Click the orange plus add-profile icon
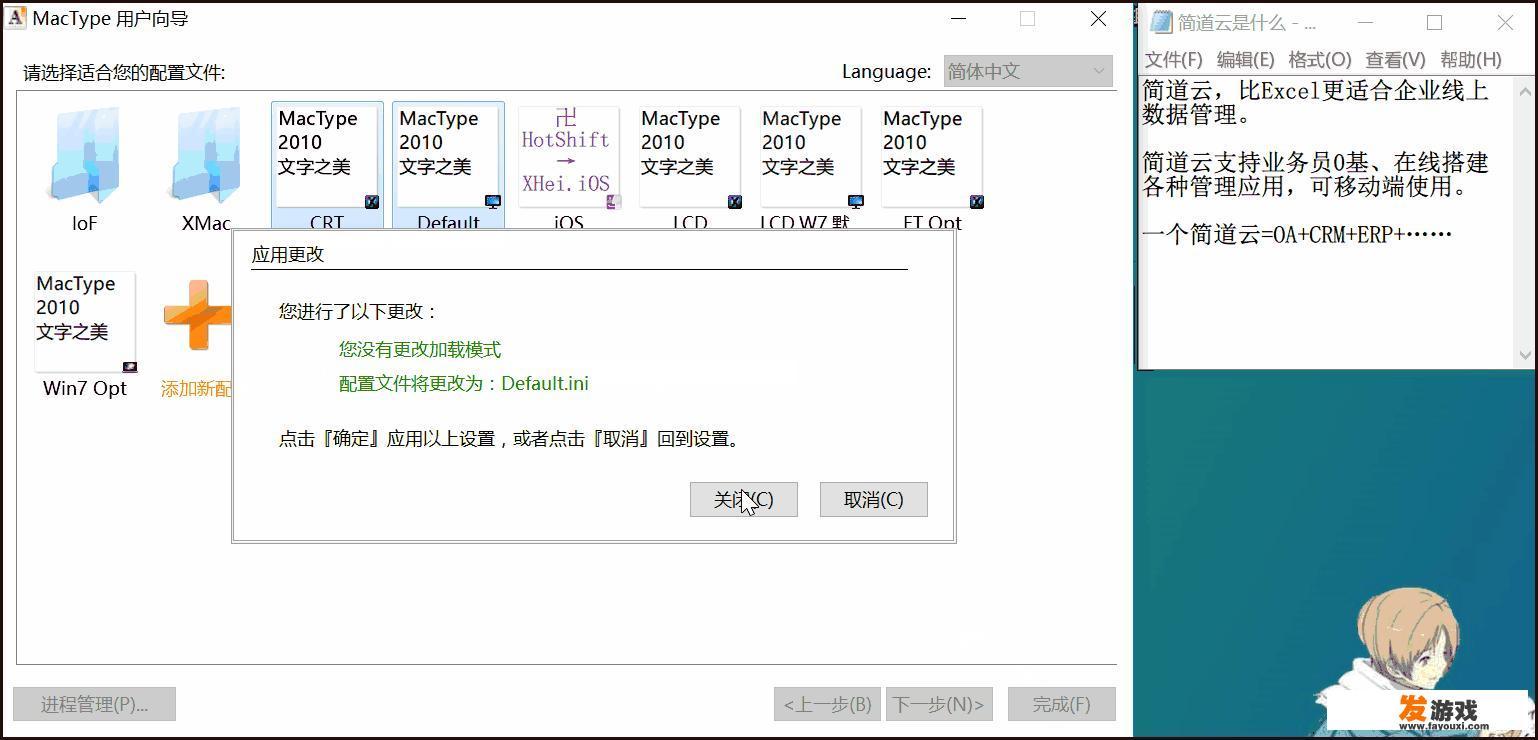The width and height of the screenshot is (1538, 740). pos(198,316)
